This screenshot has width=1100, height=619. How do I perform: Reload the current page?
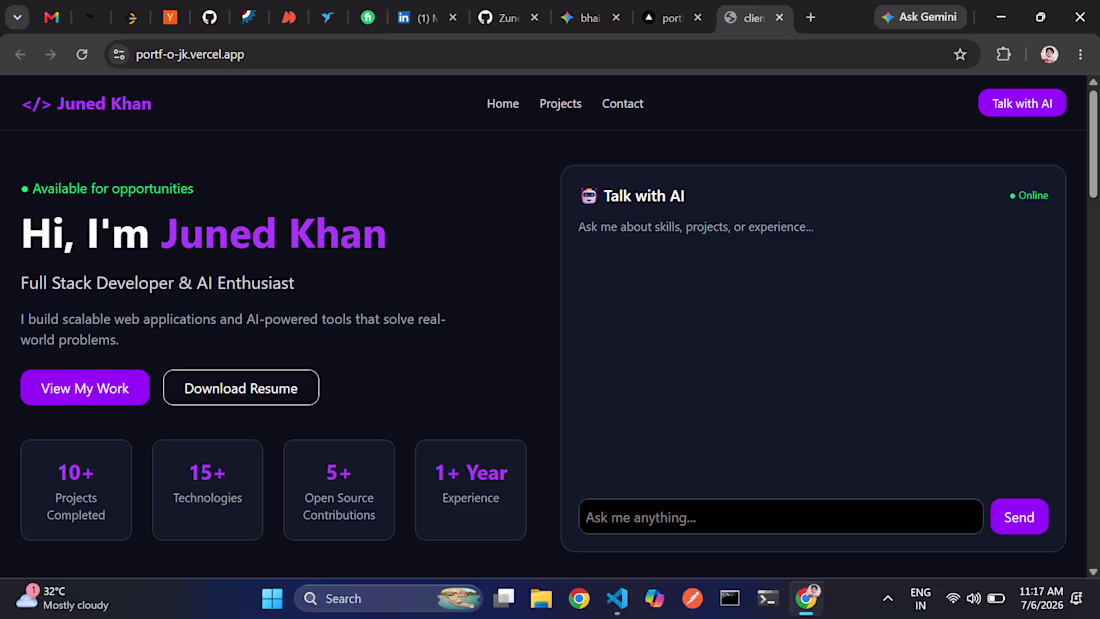[x=82, y=54]
